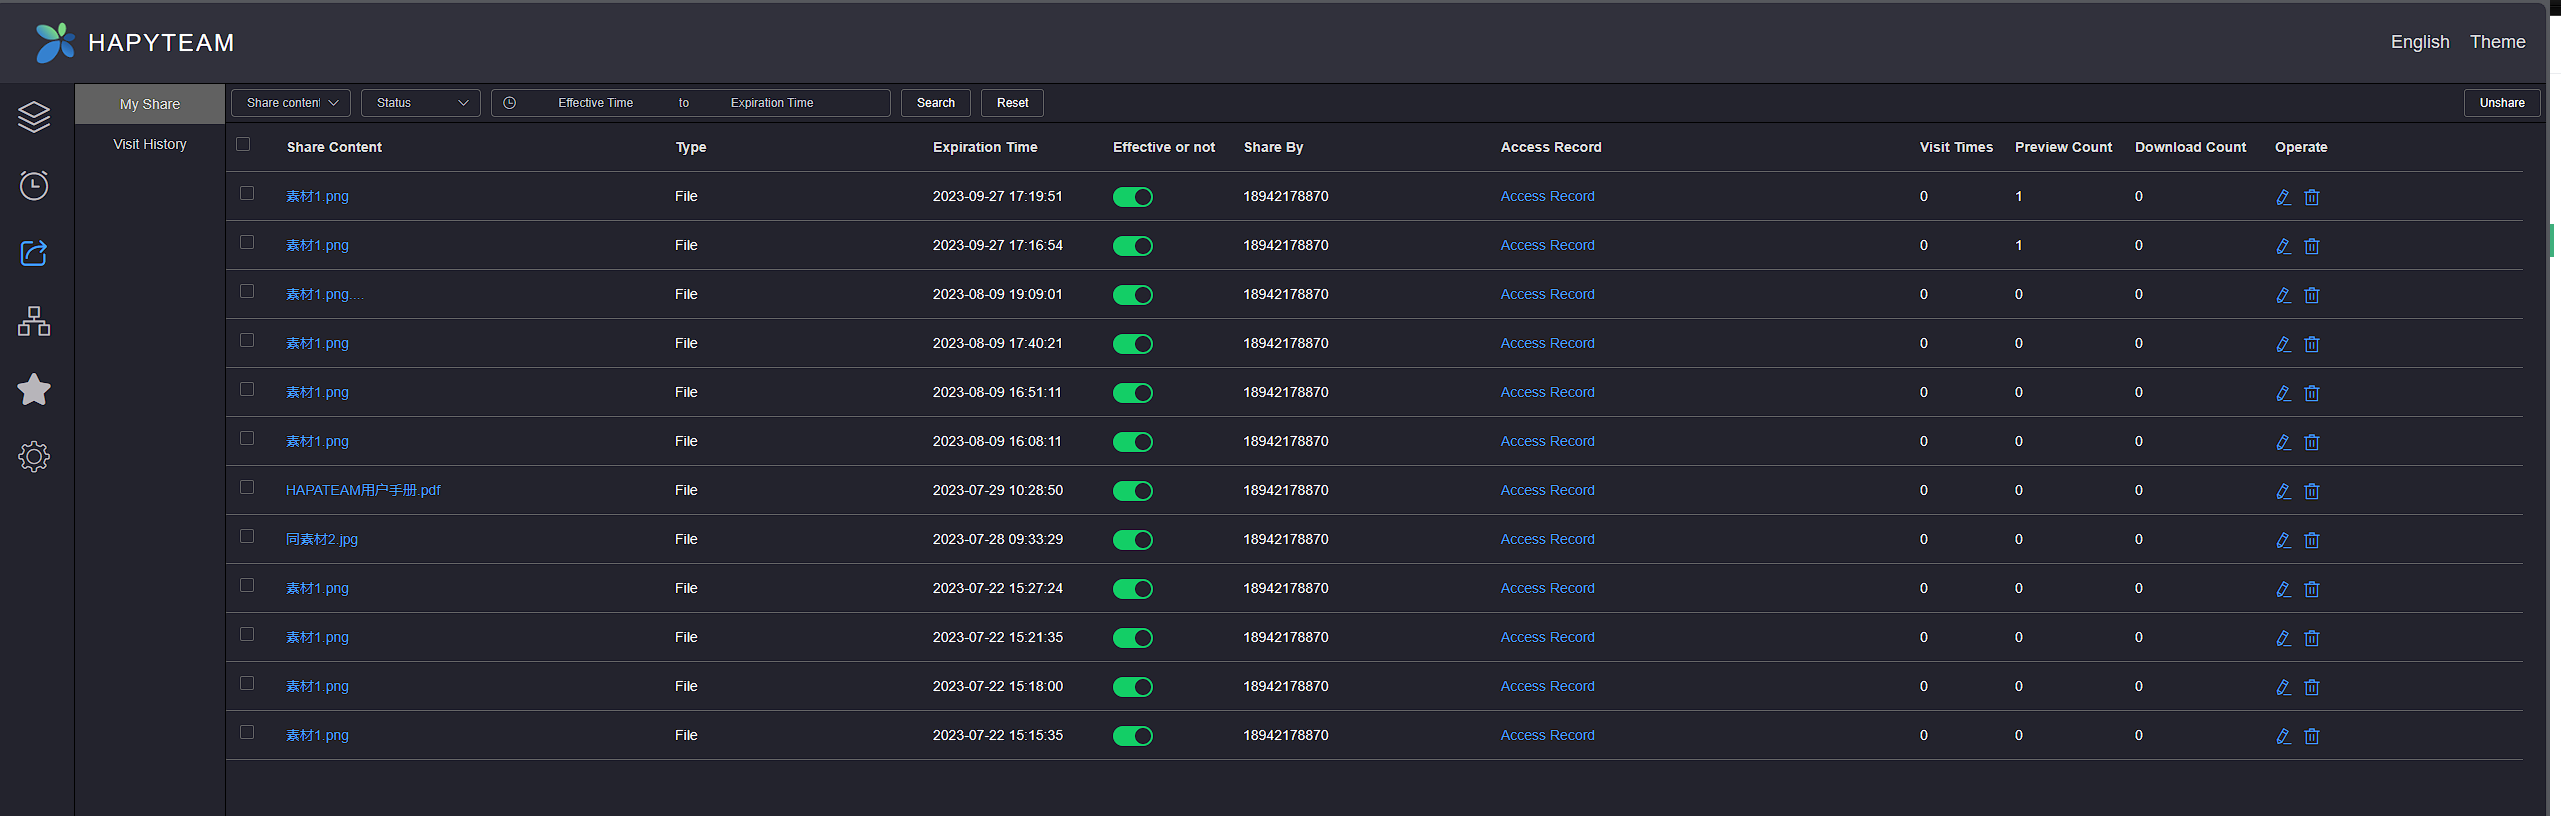Delete the share expiring 2023-09-27 17:16:54
Viewport: 2561px width, 816px height.
click(2312, 246)
